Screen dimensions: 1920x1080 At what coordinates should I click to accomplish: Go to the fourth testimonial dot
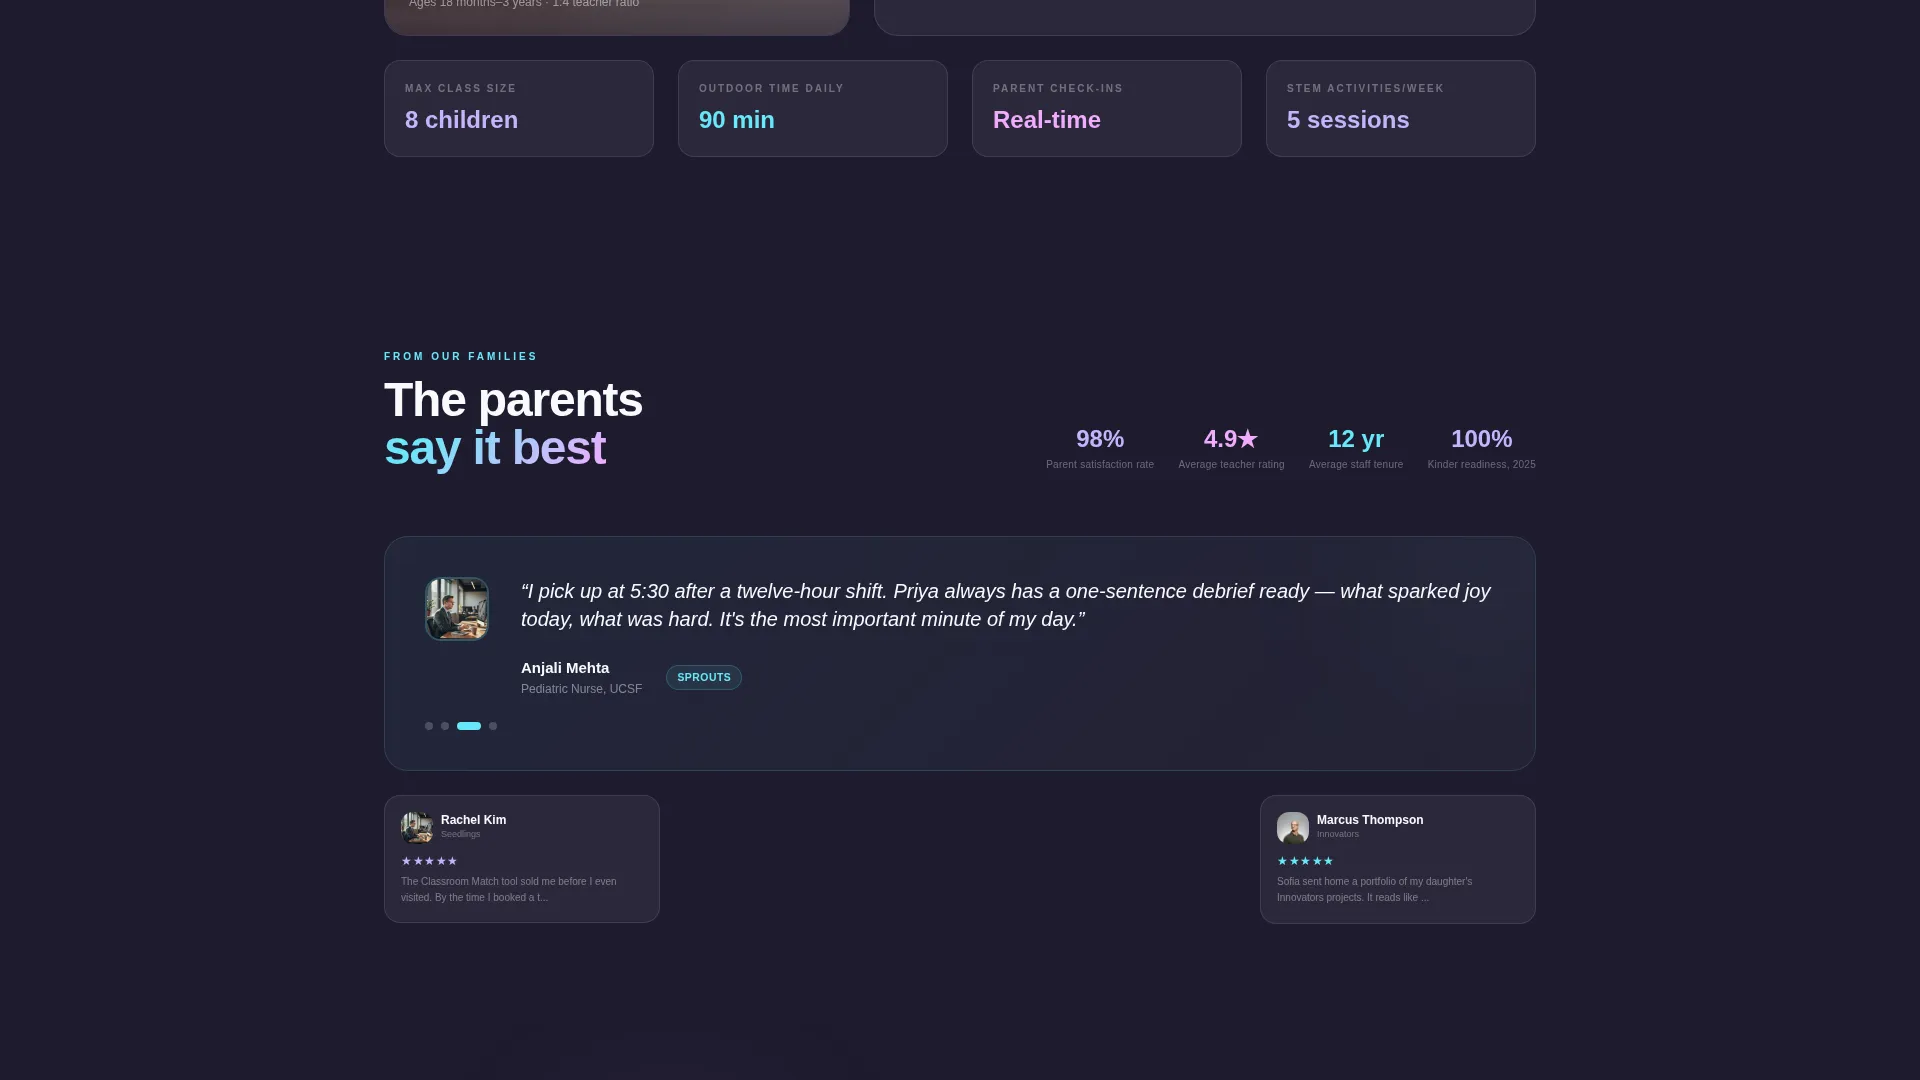coord(493,726)
